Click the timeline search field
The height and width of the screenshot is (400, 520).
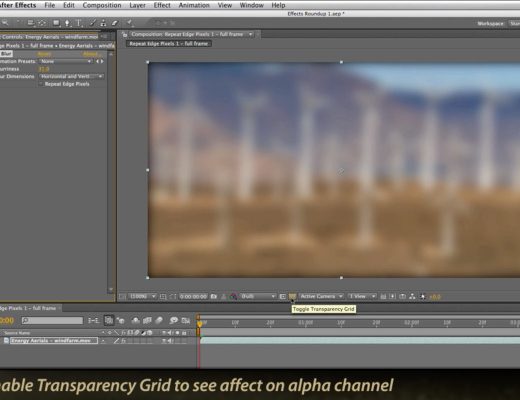pyautogui.click(x=52, y=320)
